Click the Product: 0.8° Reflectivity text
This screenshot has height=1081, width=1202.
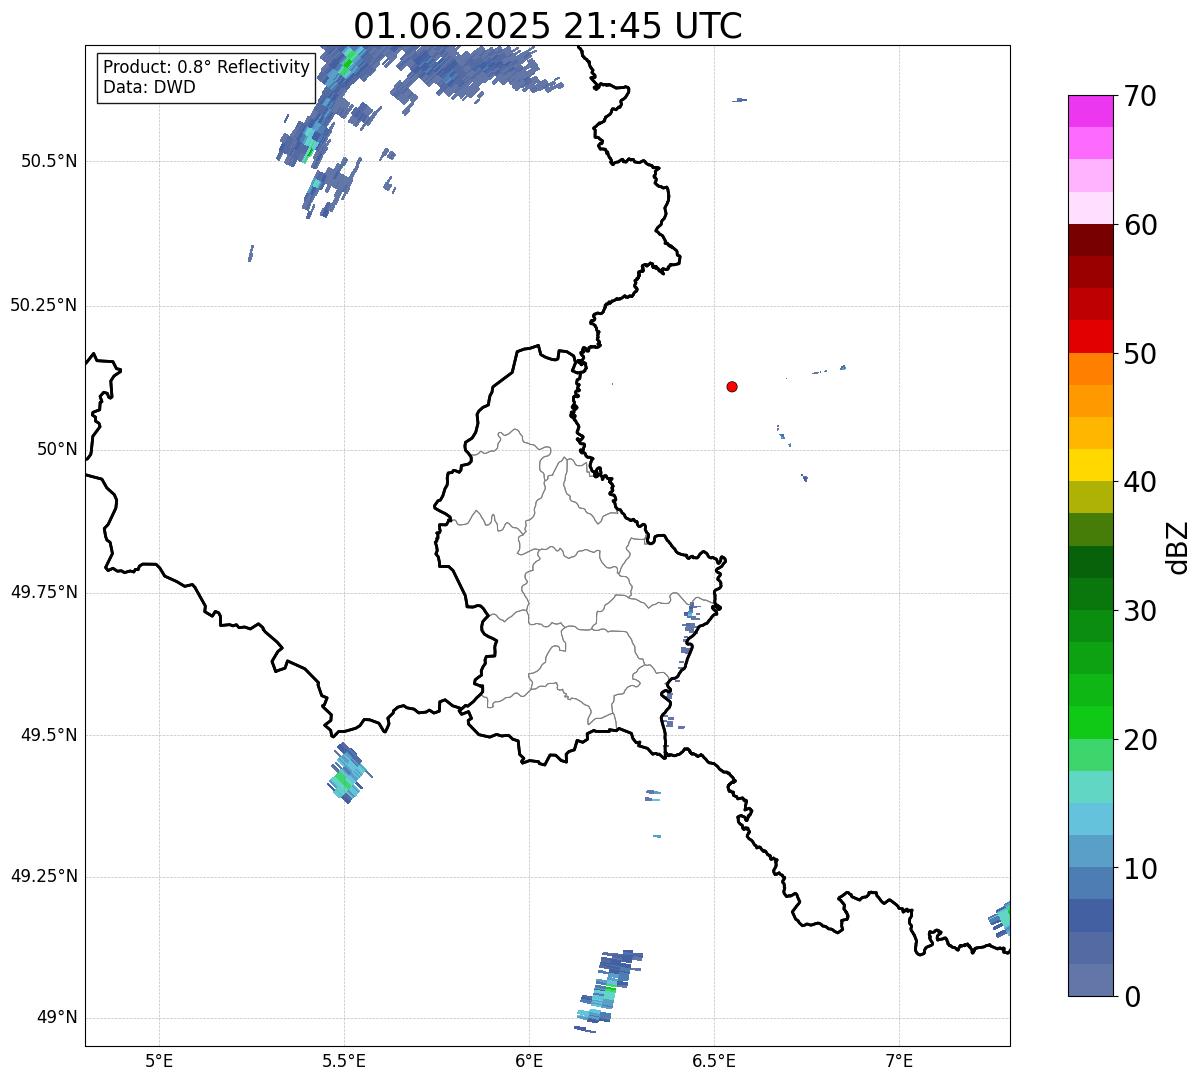[x=207, y=67]
